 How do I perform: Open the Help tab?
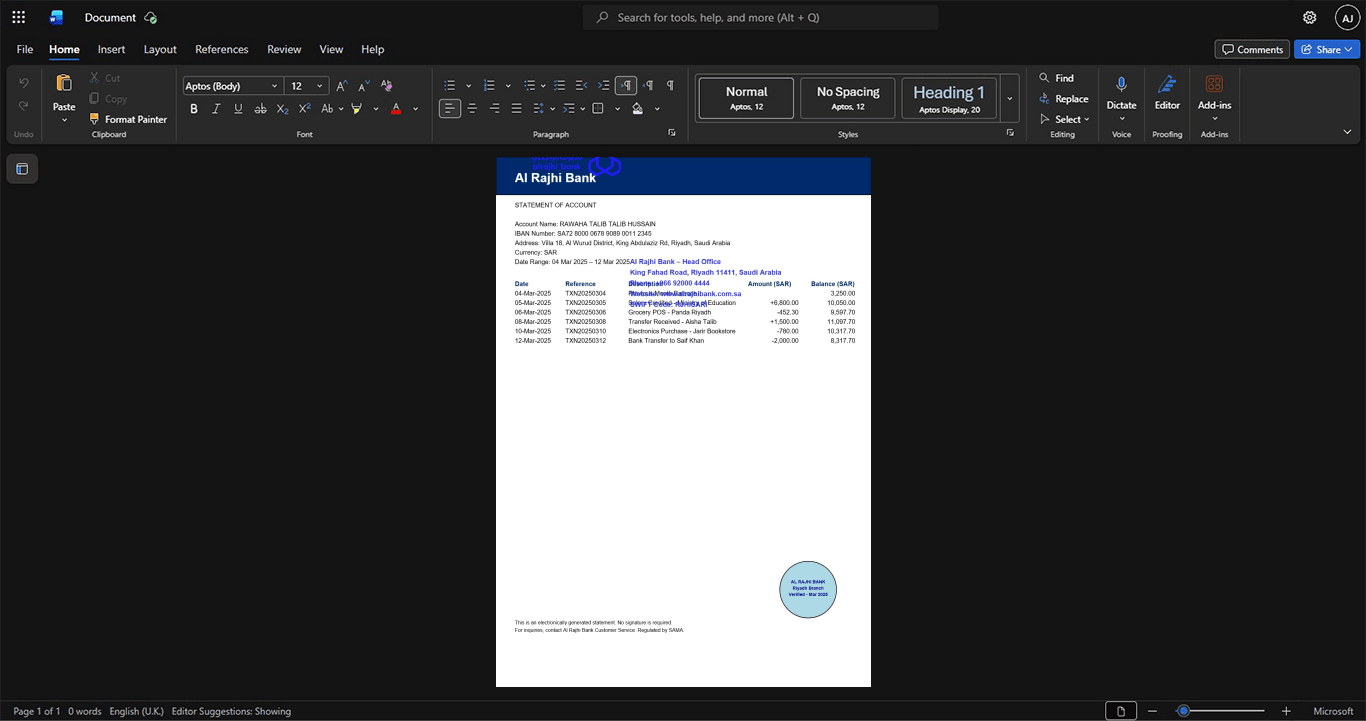[372, 49]
